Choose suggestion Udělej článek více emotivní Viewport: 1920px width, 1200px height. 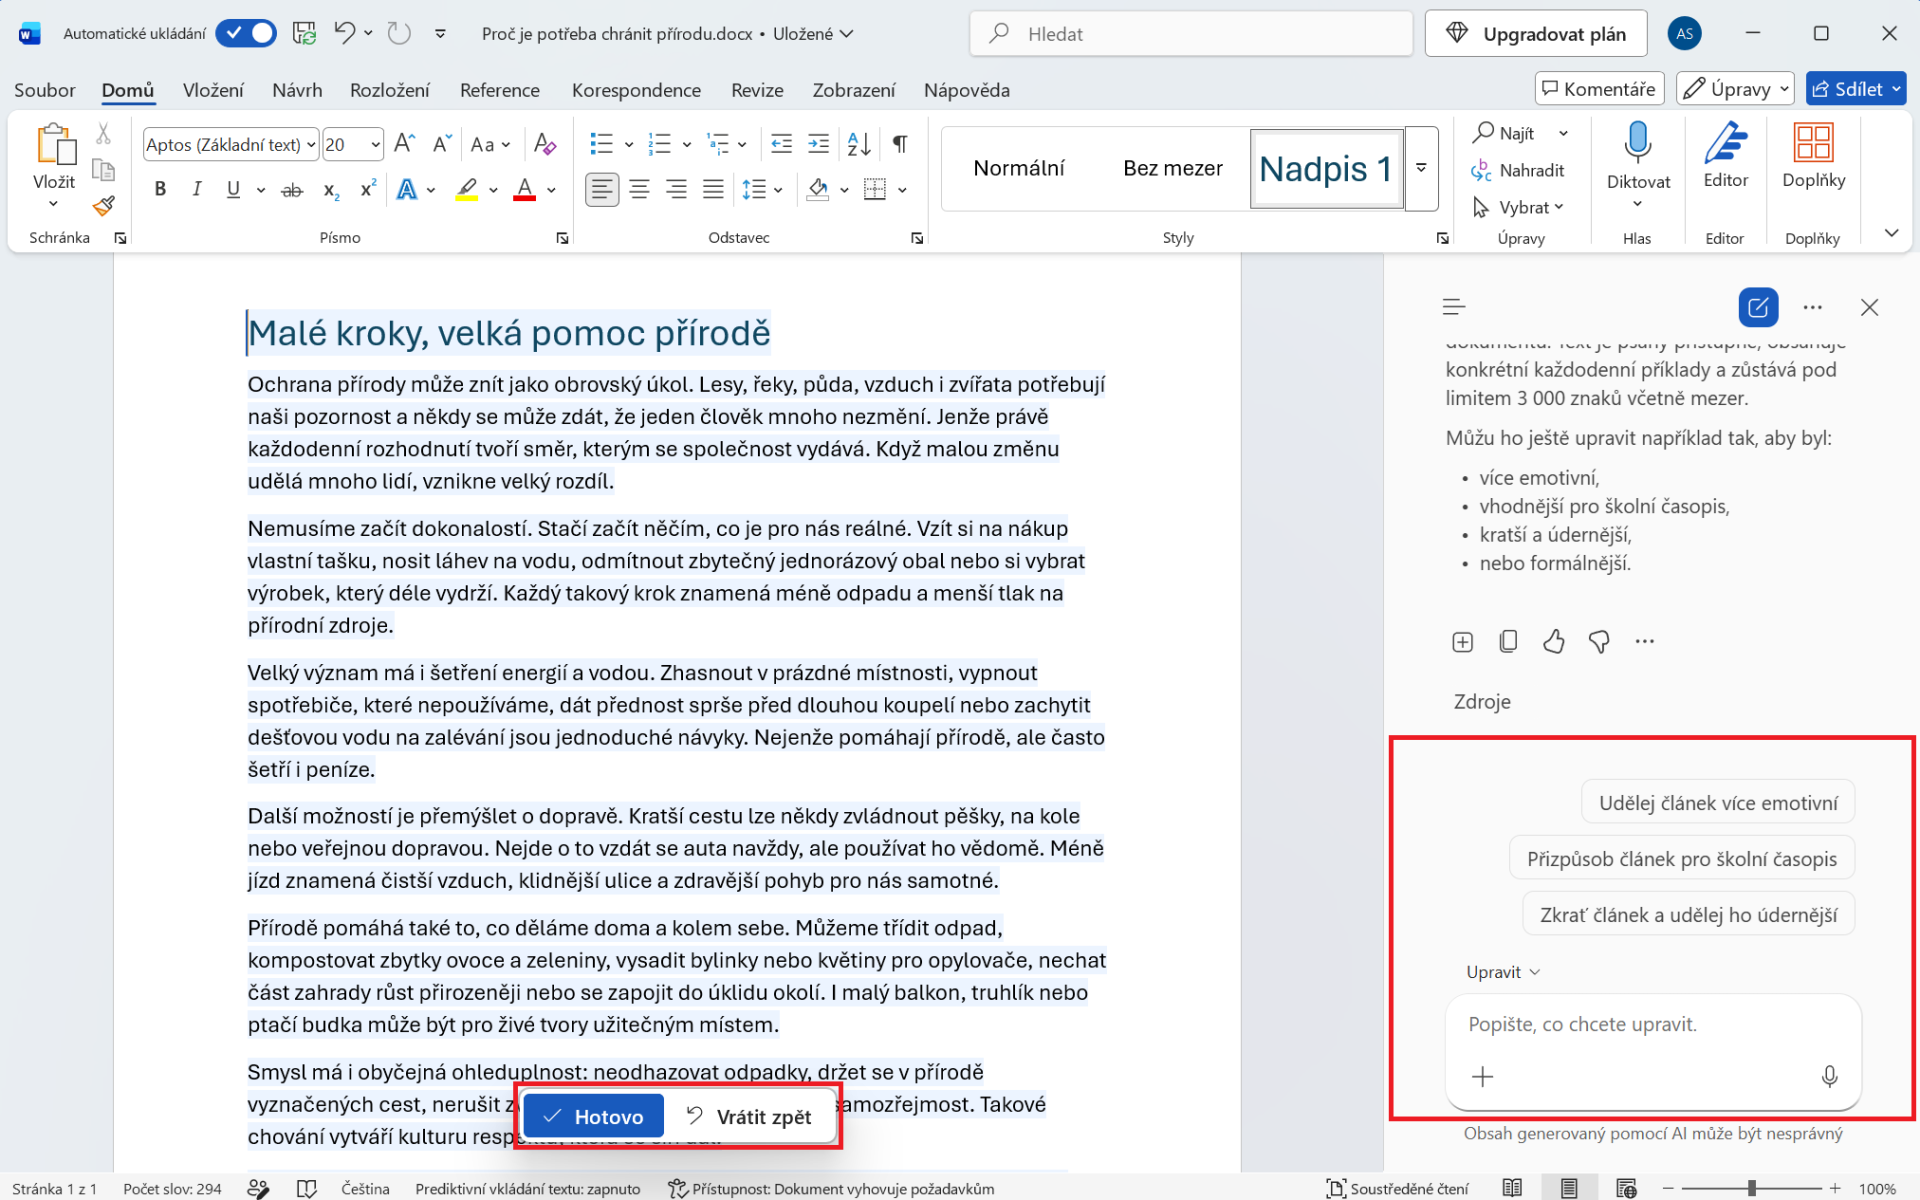pyautogui.click(x=1717, y=803)
